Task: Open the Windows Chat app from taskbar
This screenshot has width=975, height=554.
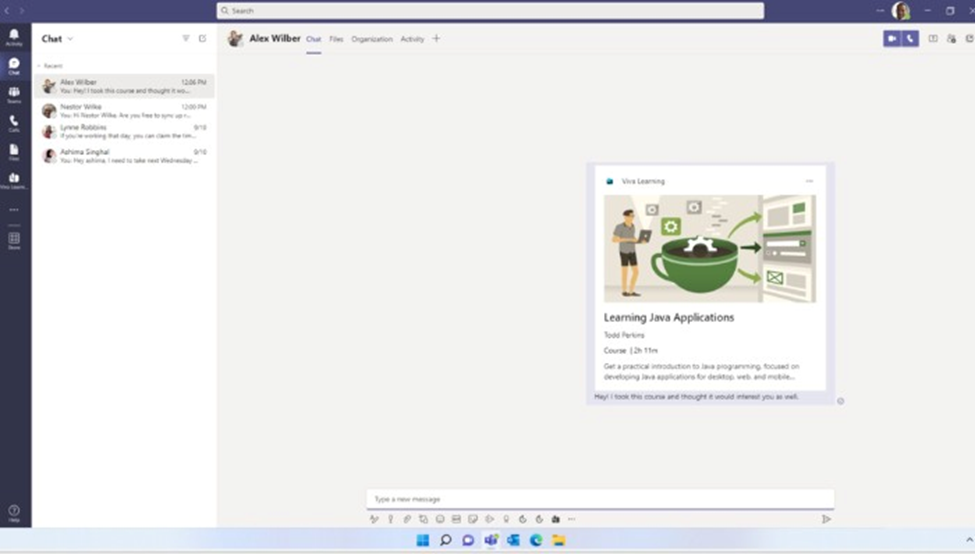Action: (468, 540)
